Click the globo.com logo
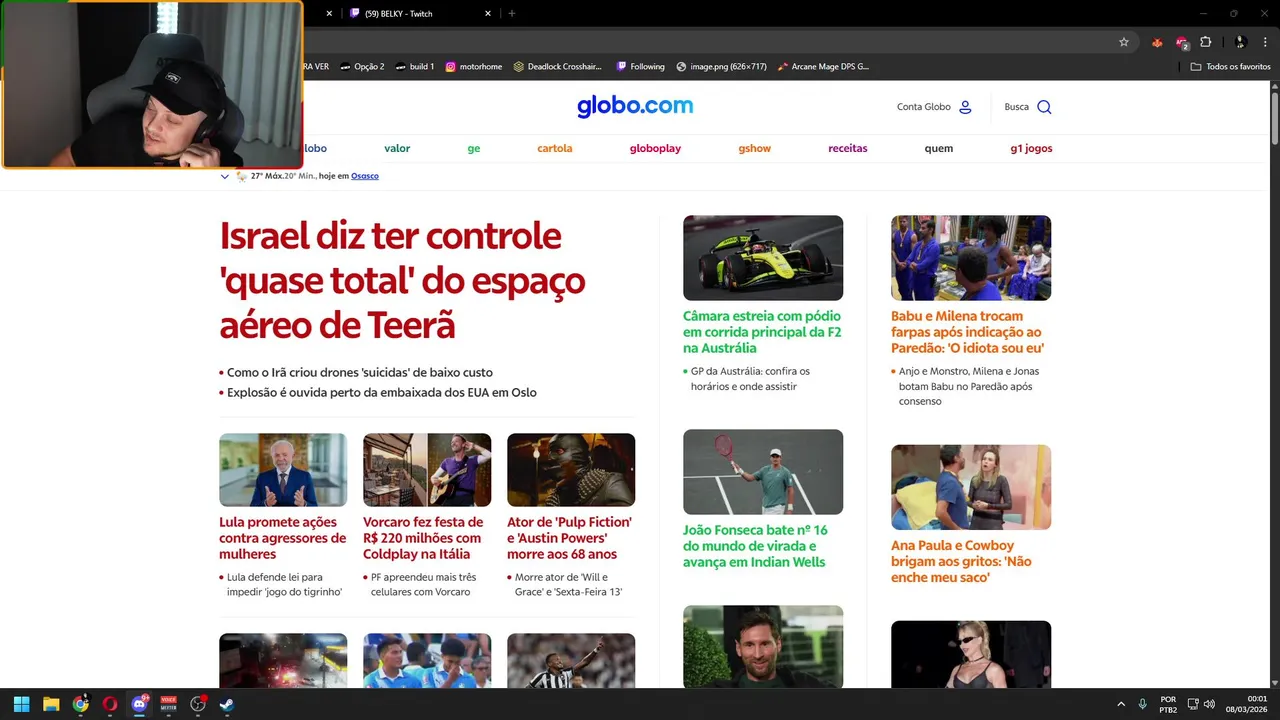Image resolution: width=1280 pixels, height=720 pixels. point(635,106)
